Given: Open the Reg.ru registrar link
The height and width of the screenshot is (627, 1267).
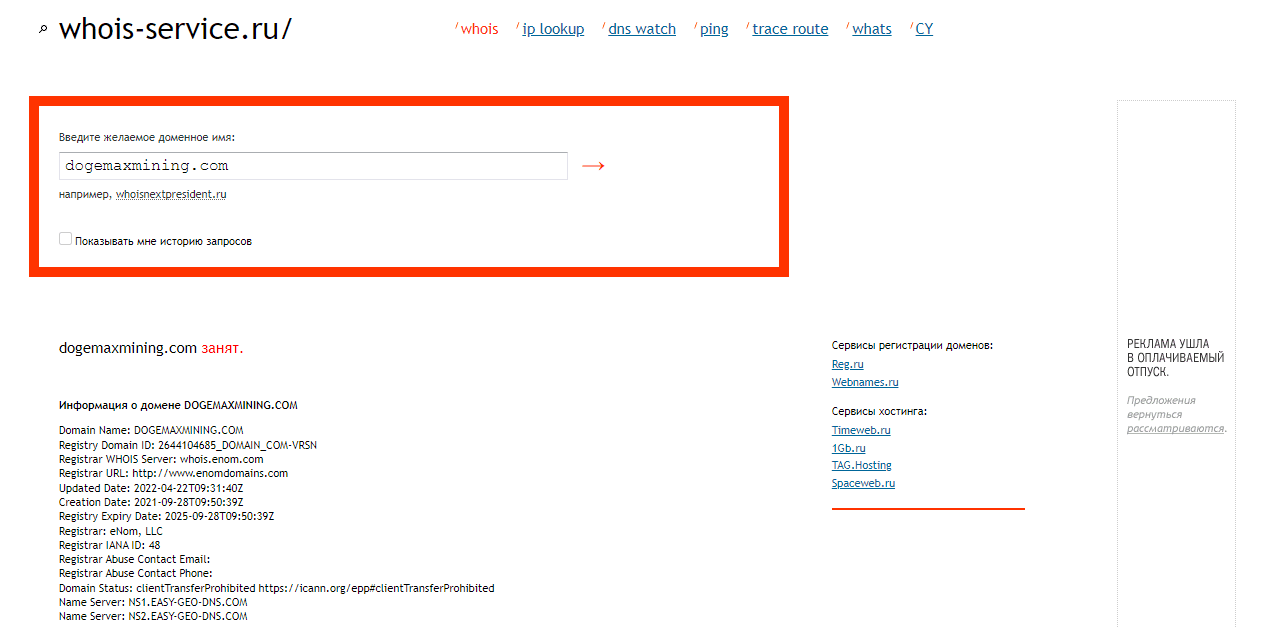Looking at the screenshot, I should click(847, 365).
